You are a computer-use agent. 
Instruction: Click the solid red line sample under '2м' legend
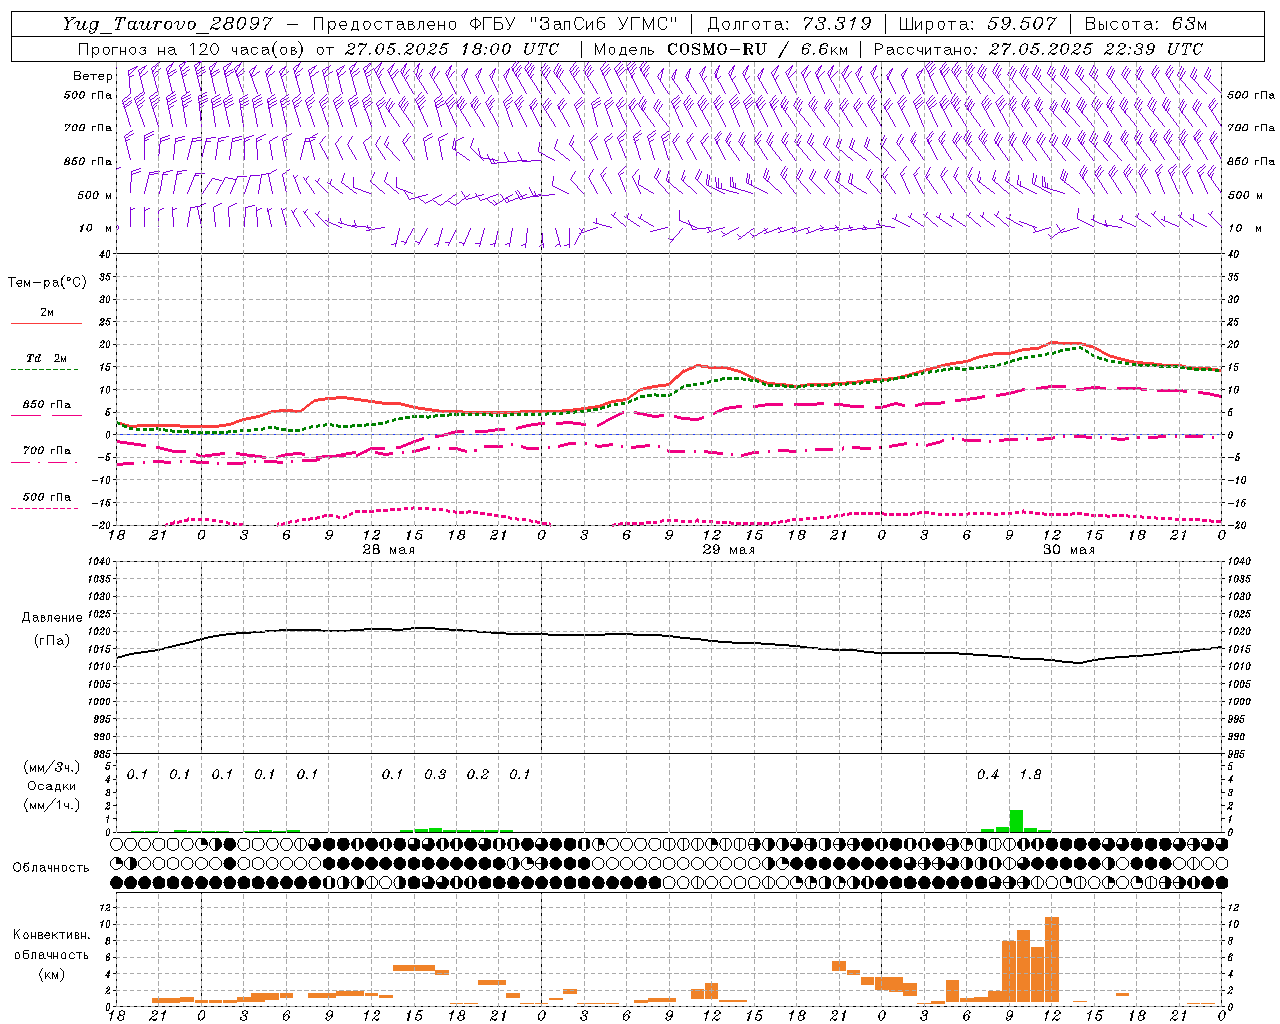pyautogui.click(x=46, y=324)
